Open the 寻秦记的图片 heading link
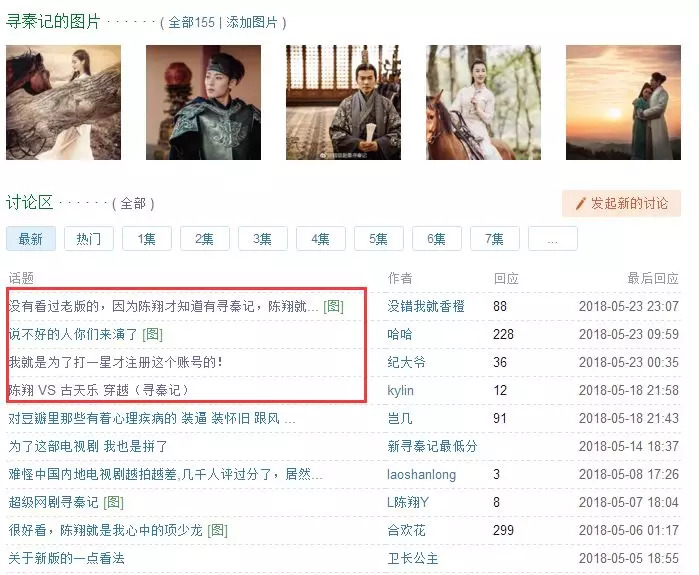 (53, 21)
